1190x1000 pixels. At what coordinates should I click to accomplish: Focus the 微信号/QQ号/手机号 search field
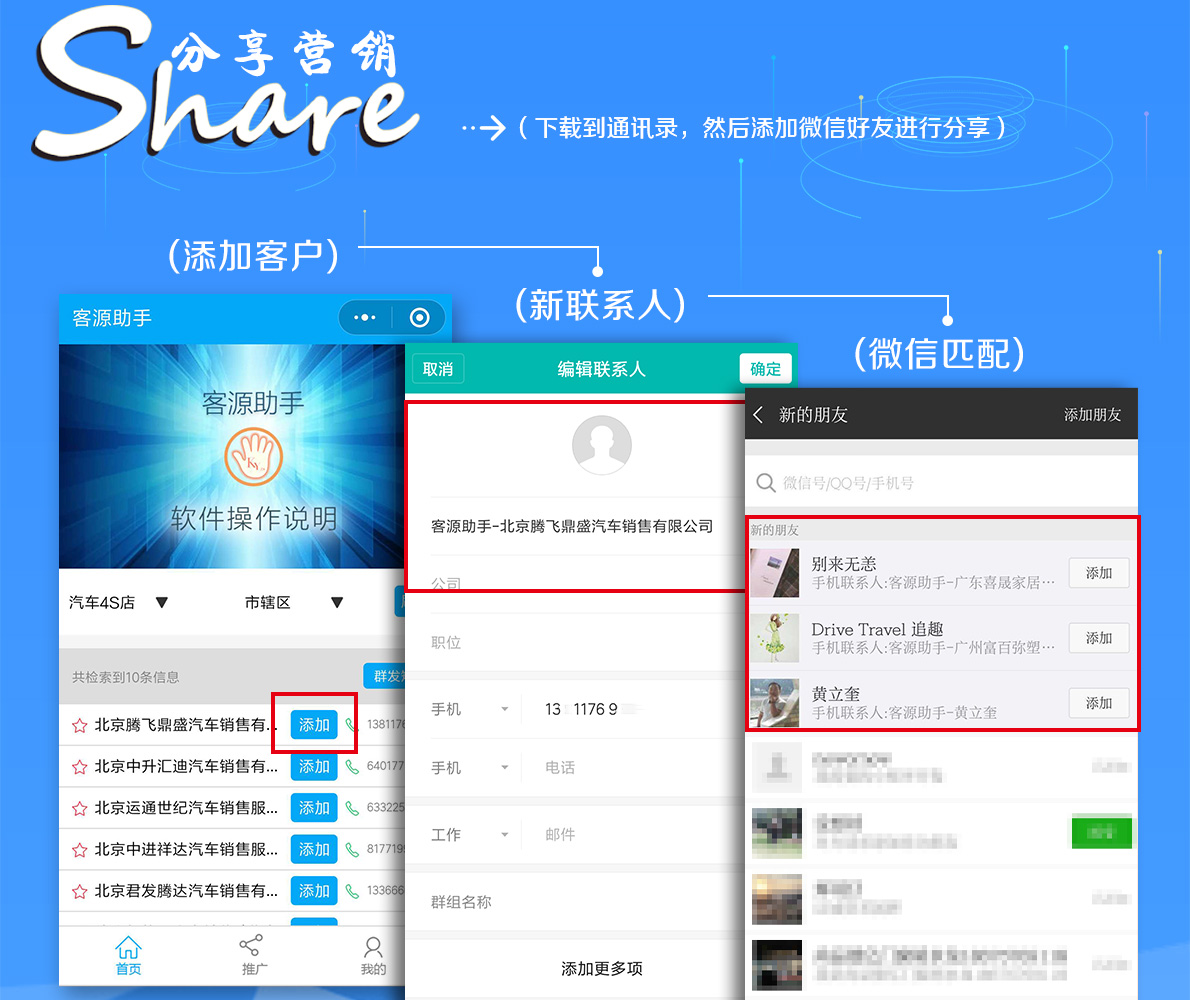coord(941,483)
